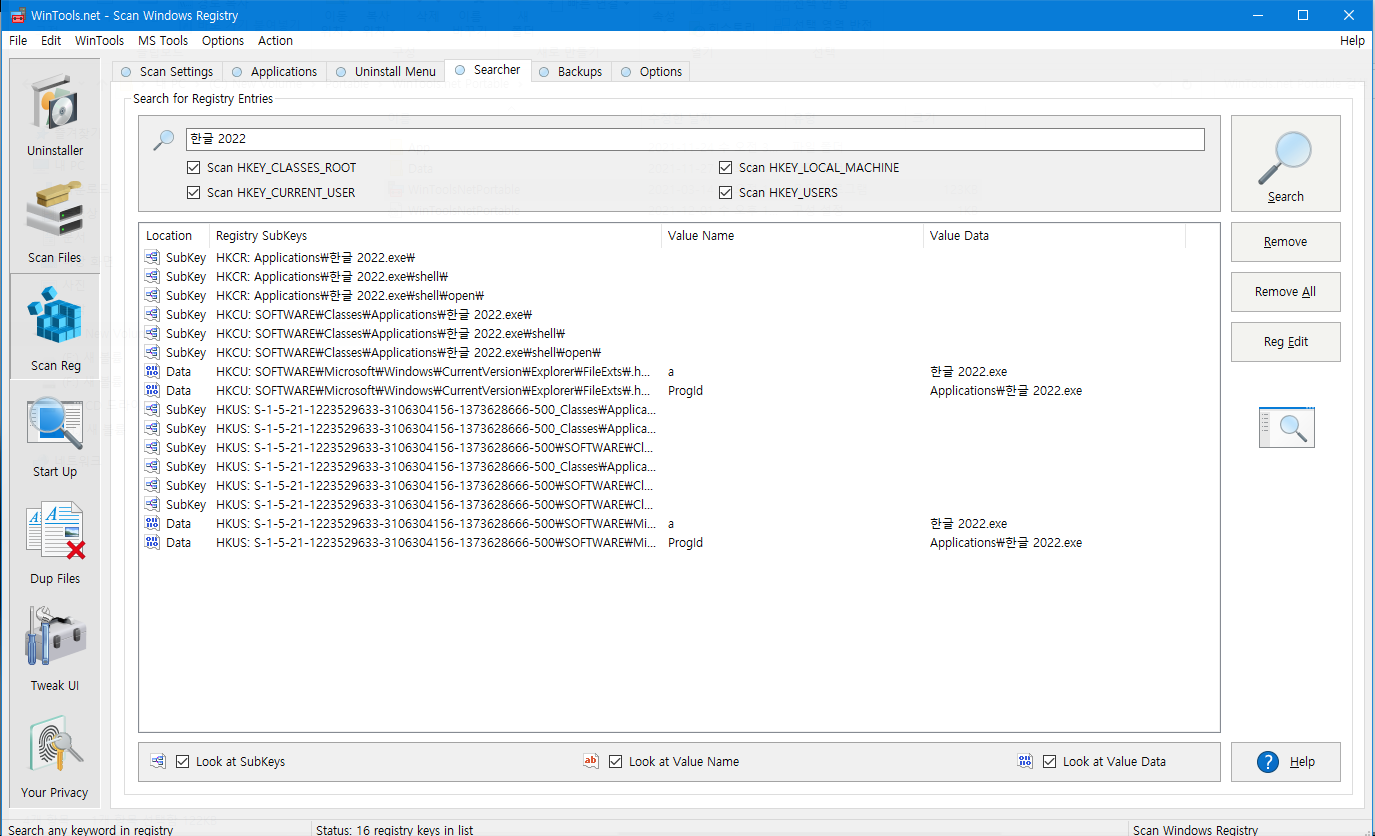Open the Help menu in menu bar
Screen dimensions: 1375x836
(1352, 41)
